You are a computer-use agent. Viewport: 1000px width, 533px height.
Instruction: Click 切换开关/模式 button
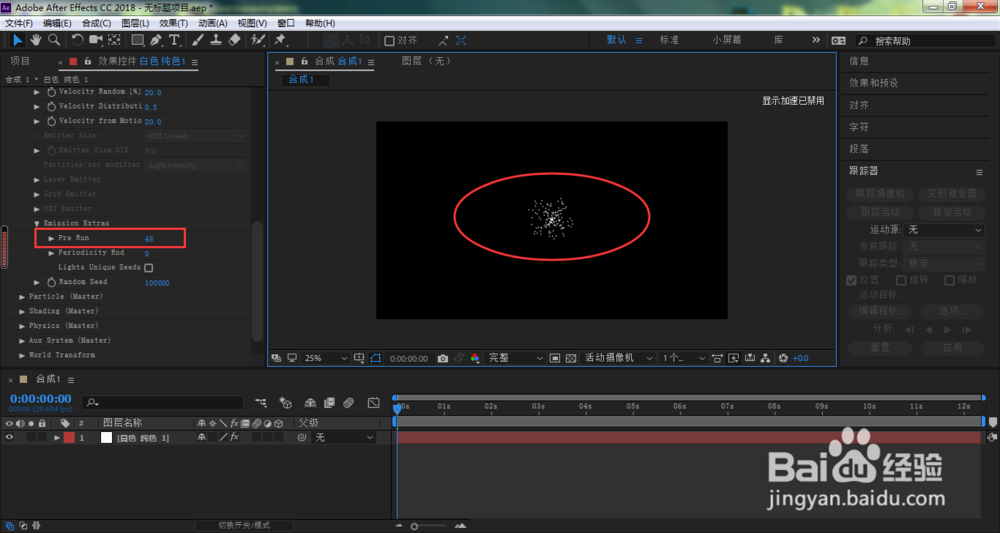tap(244, 525)
